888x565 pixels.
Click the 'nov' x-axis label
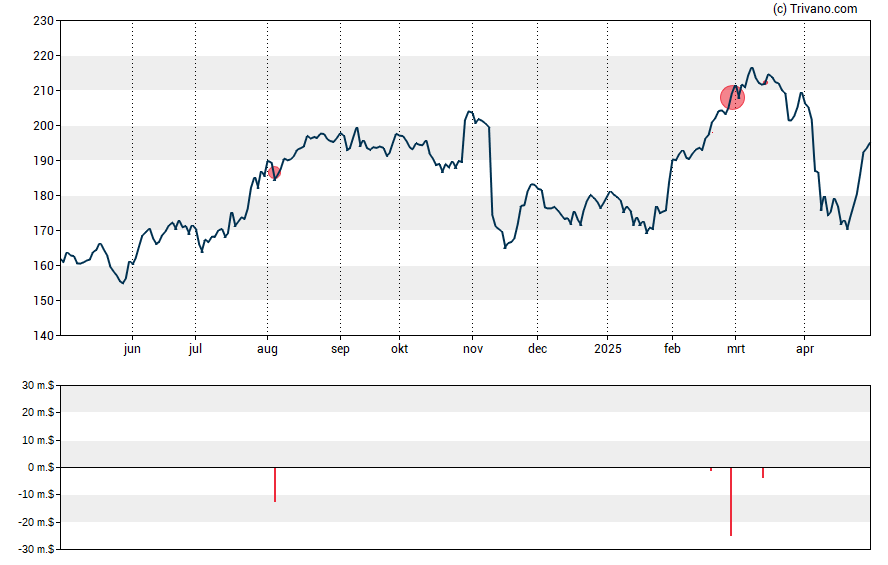click(x=473, y=349)
